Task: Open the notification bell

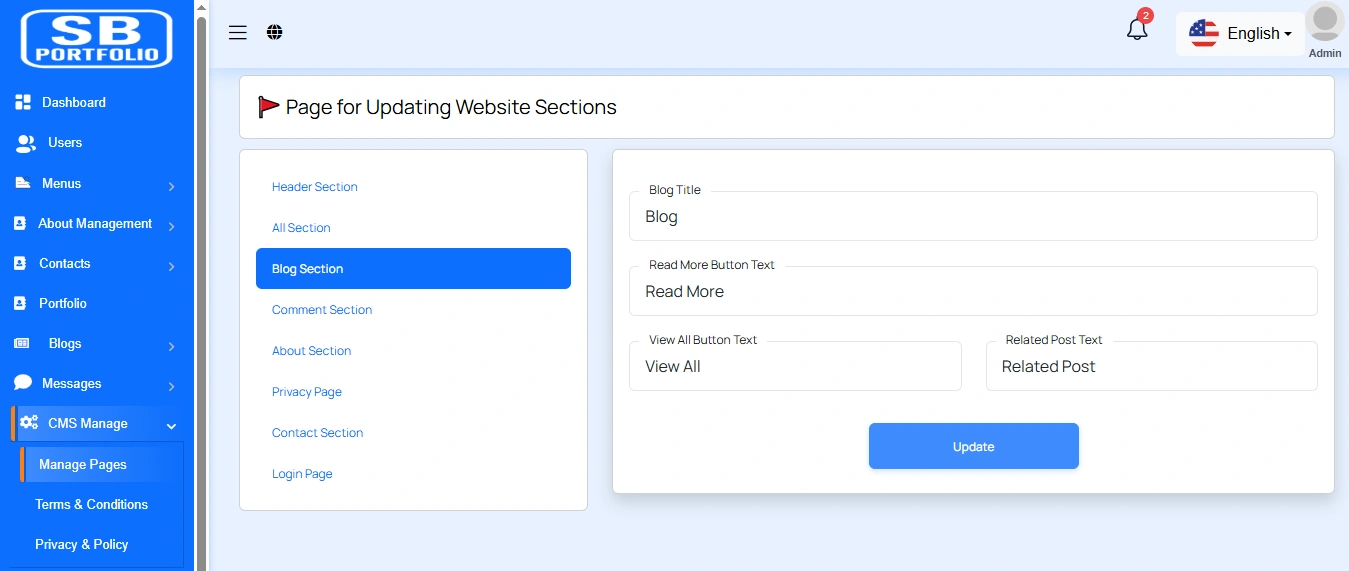Action: [x=1137, y=30]
